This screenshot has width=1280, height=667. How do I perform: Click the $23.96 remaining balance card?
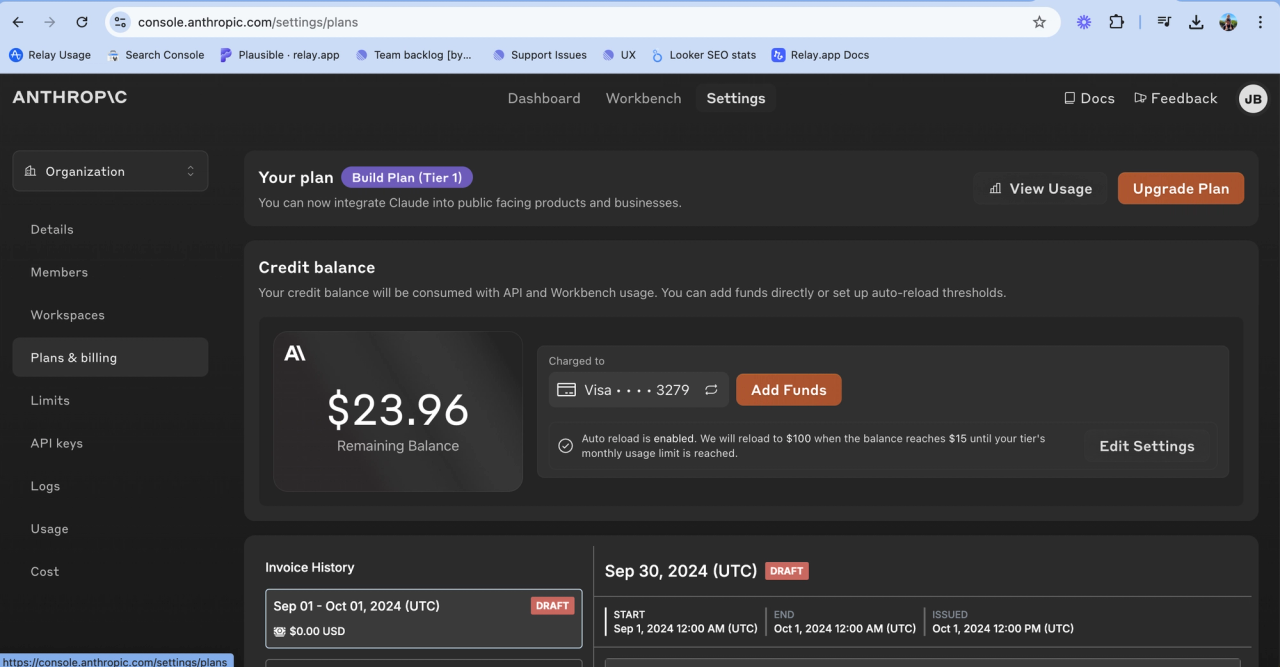(x=398, y=411)
